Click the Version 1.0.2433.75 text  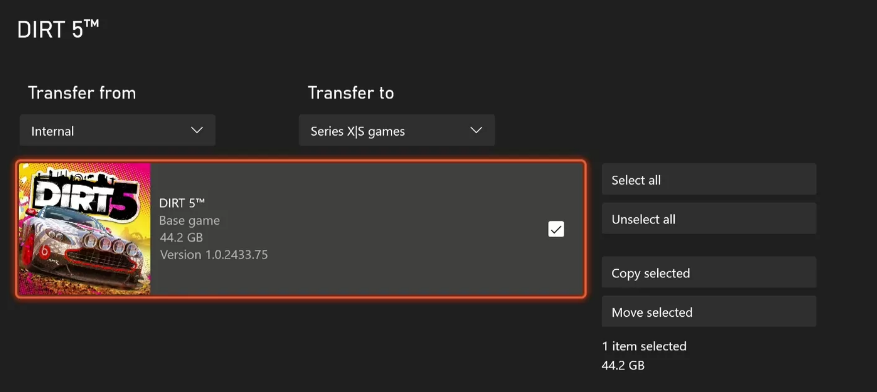pos(214,255)
